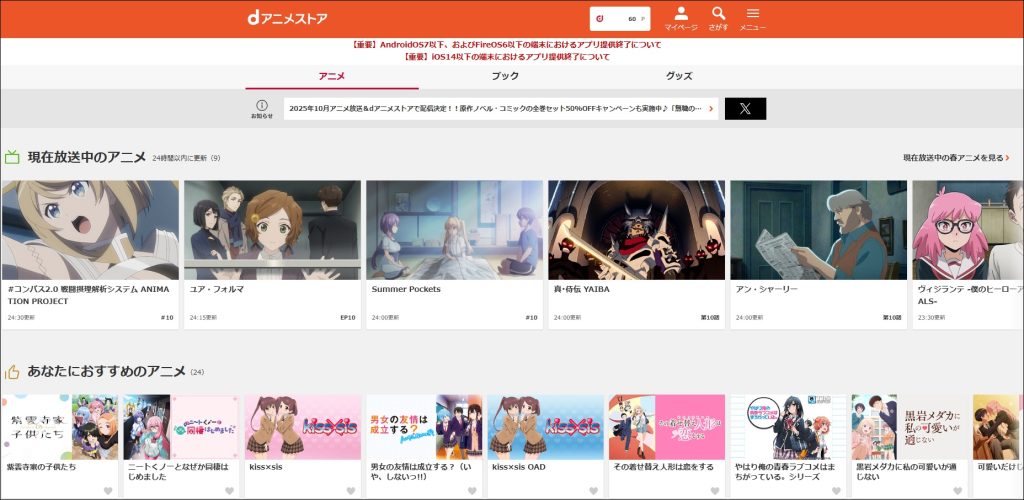Screen dimensions: 1024x500
Task: Toggle heart on その着せ替え人形は恋をする card
Action: (714, 491)
